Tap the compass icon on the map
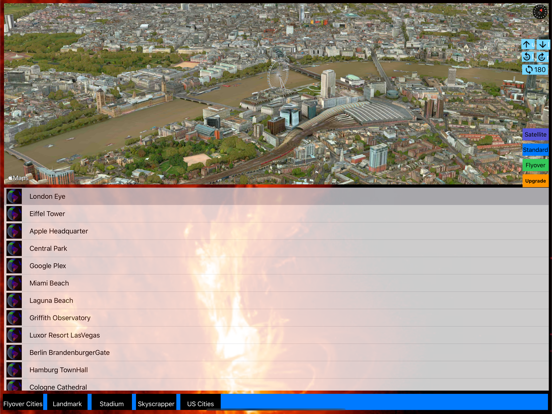The height and width of the screenshot is (414, 552). point(540,12)
